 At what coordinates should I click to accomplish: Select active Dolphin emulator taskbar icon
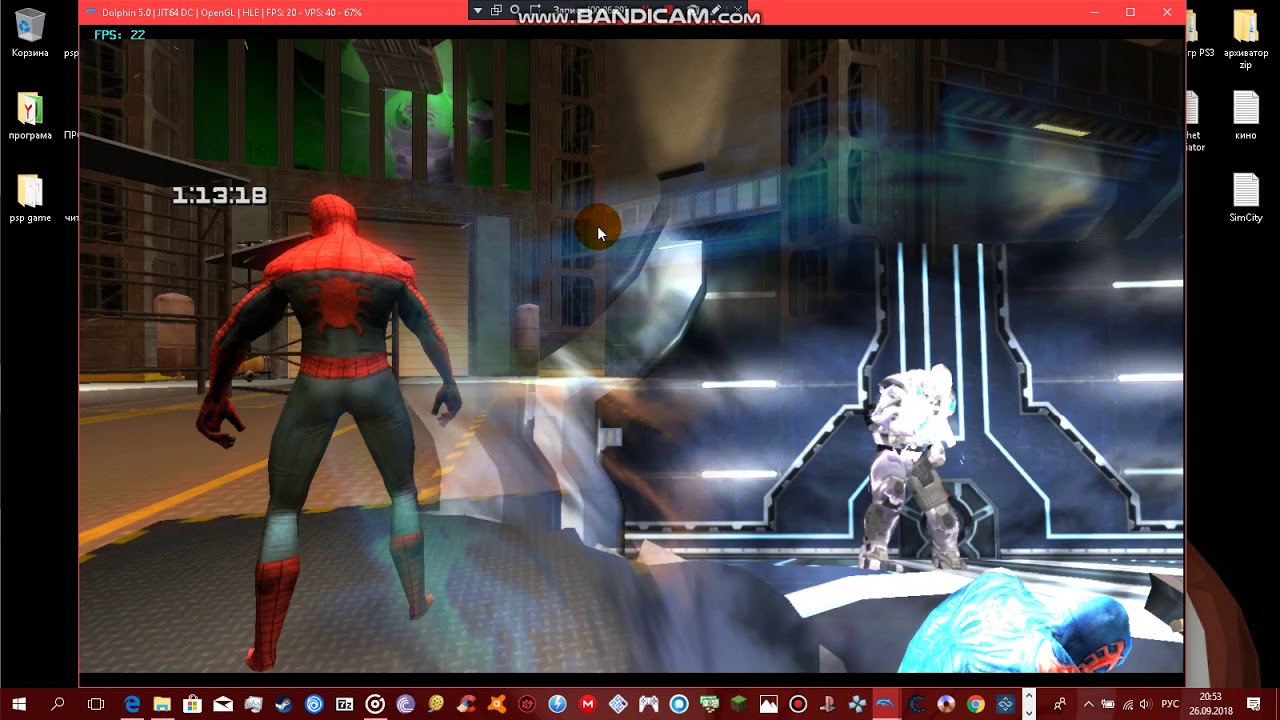[x=886, y=704]
